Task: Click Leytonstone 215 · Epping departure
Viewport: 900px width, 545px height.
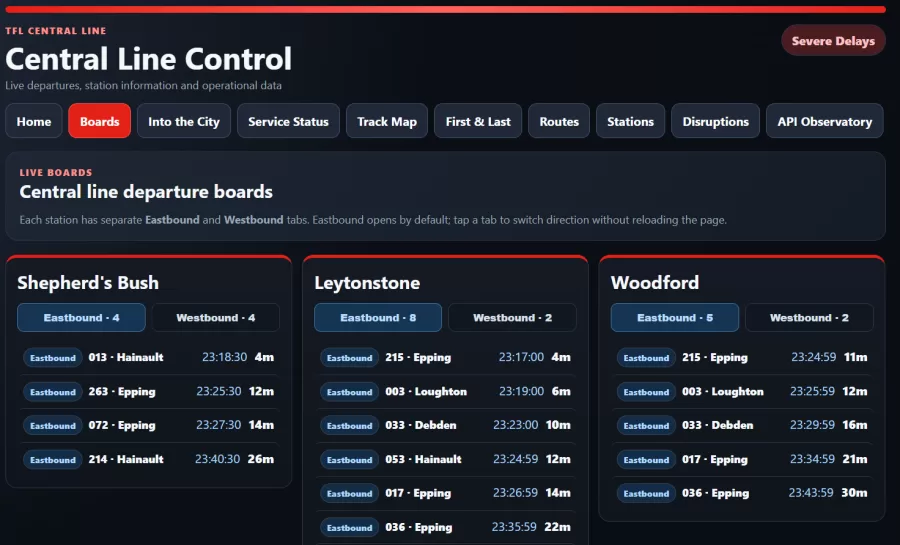Action: click(445, 357)
